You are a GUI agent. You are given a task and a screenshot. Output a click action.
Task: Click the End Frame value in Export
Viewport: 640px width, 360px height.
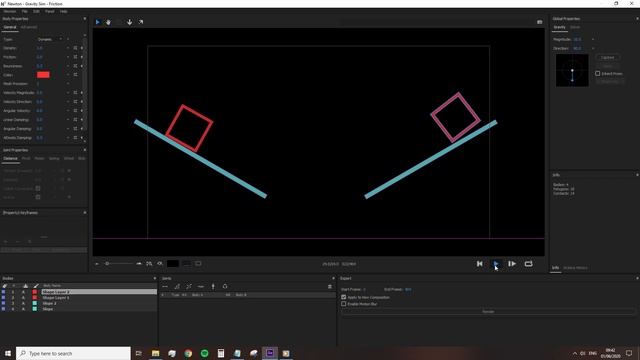click(408, 289)
